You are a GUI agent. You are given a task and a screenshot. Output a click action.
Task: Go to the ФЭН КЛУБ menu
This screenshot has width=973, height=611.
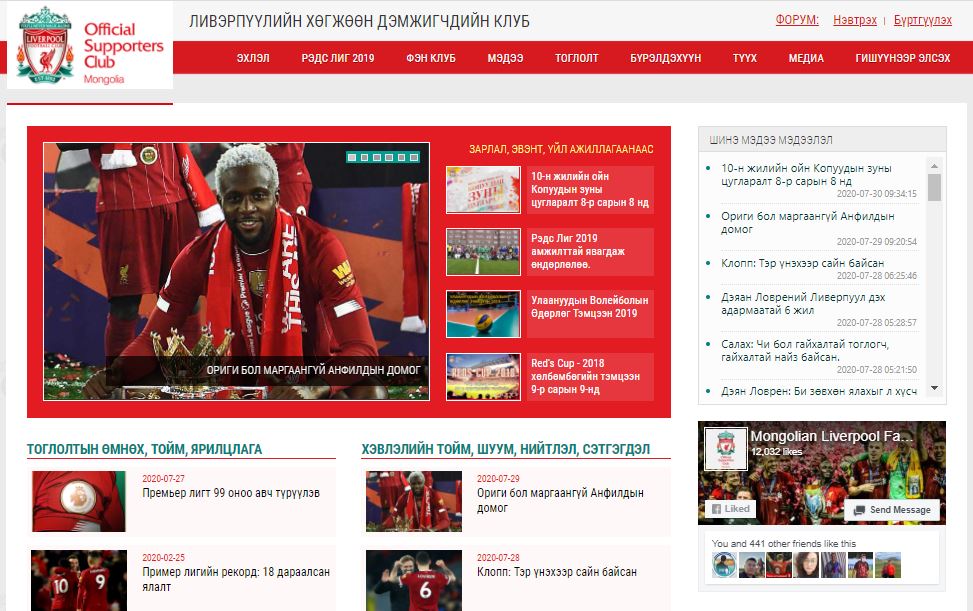click(431, 58)
